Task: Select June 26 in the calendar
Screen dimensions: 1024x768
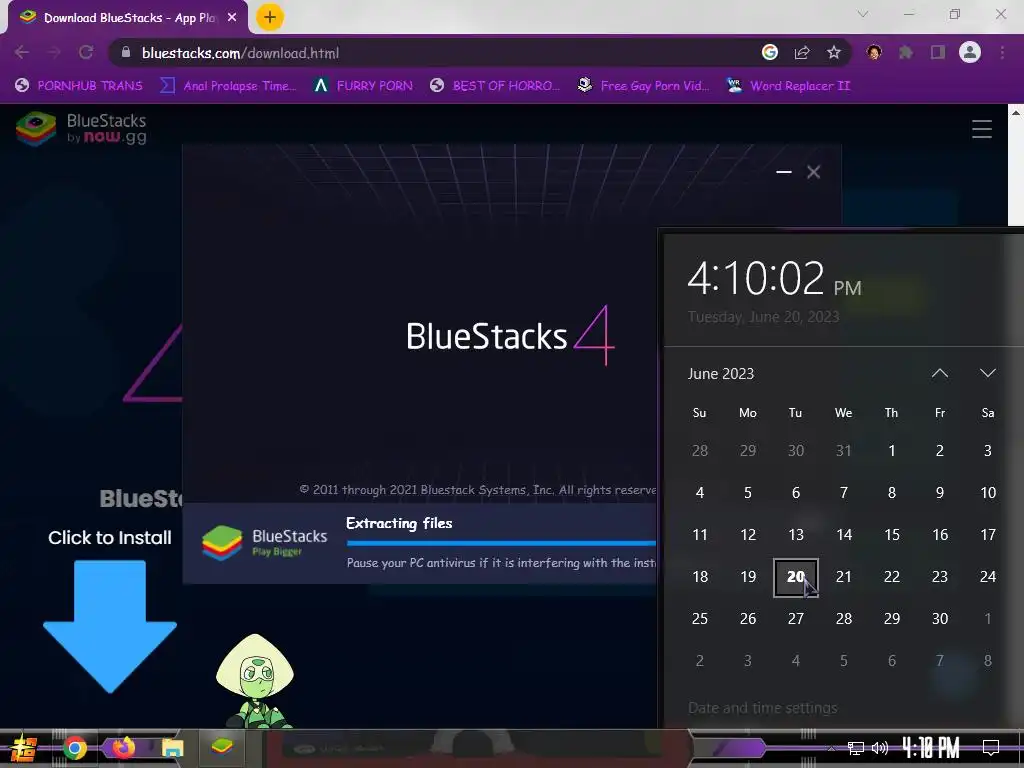Action: point(748,618)
